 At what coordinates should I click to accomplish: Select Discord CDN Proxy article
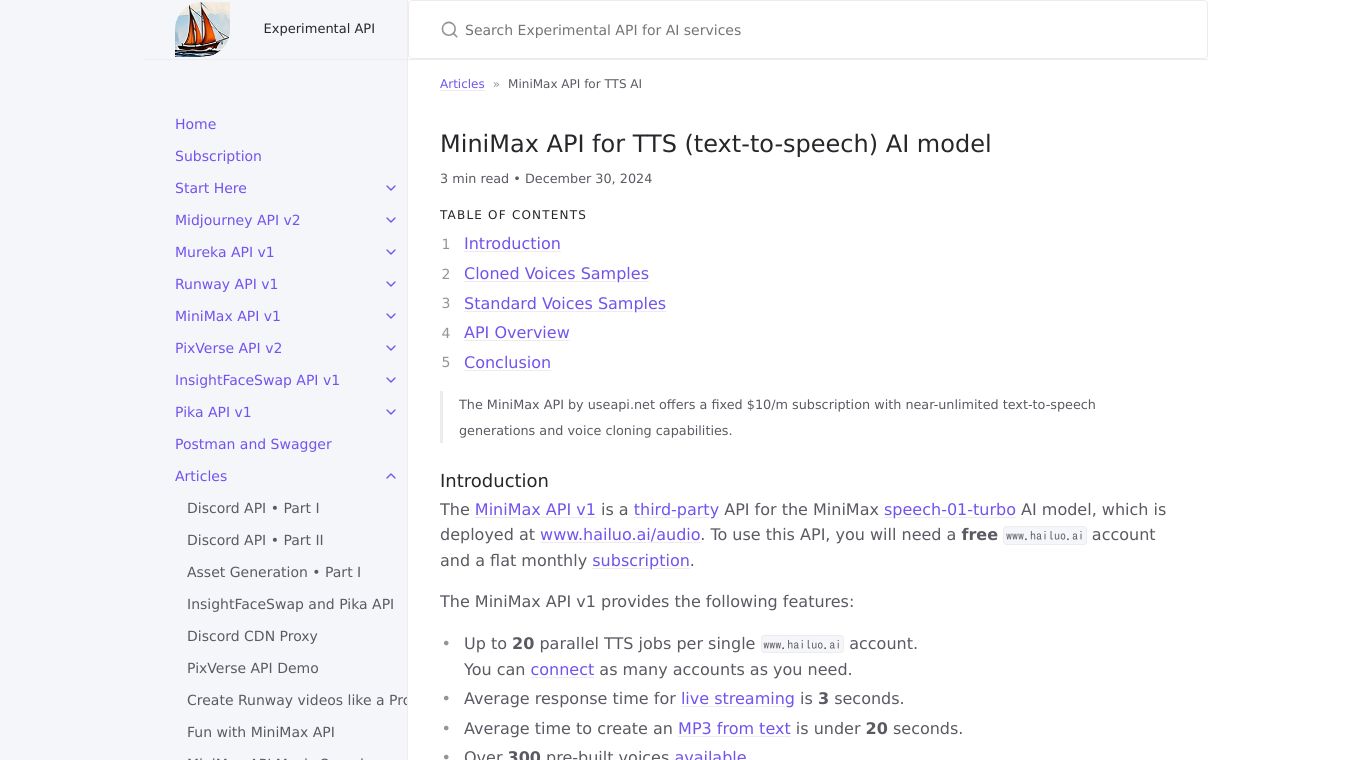tap(252, 636)
